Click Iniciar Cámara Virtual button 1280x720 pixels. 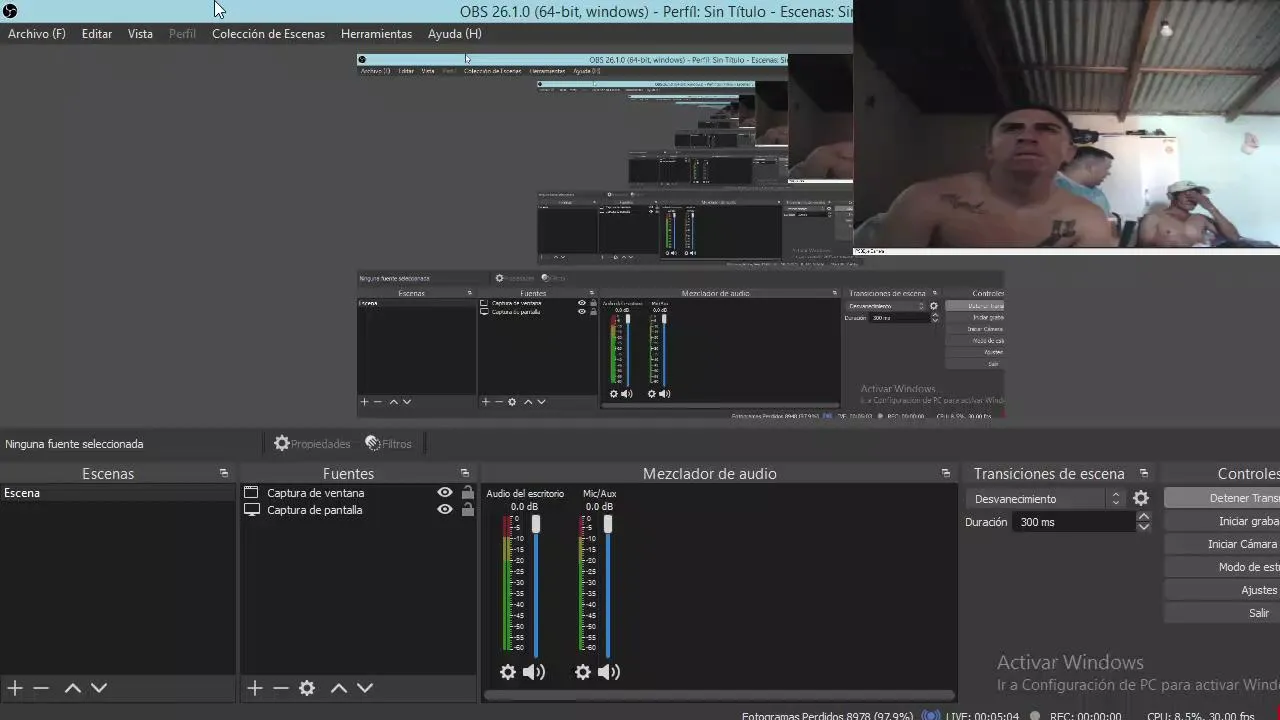tap(1222, 544)
